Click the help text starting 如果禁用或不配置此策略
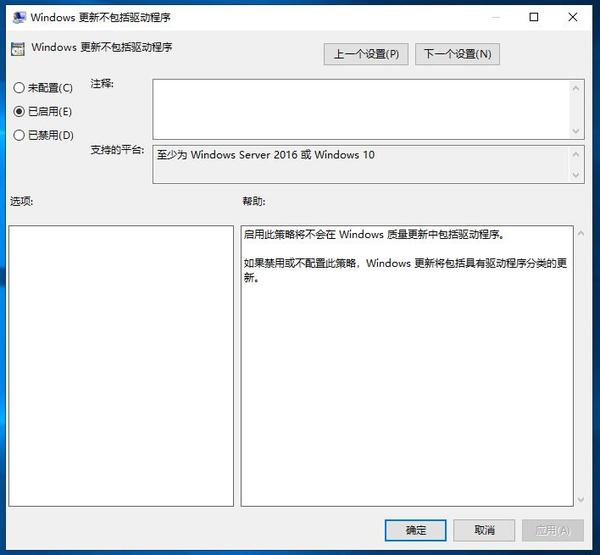 405,270
